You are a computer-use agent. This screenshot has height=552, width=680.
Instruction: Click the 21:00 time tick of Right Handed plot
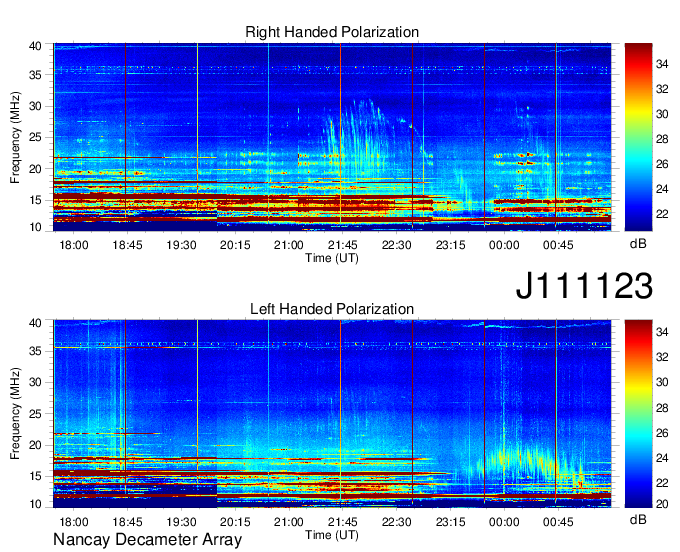[289, 245]
